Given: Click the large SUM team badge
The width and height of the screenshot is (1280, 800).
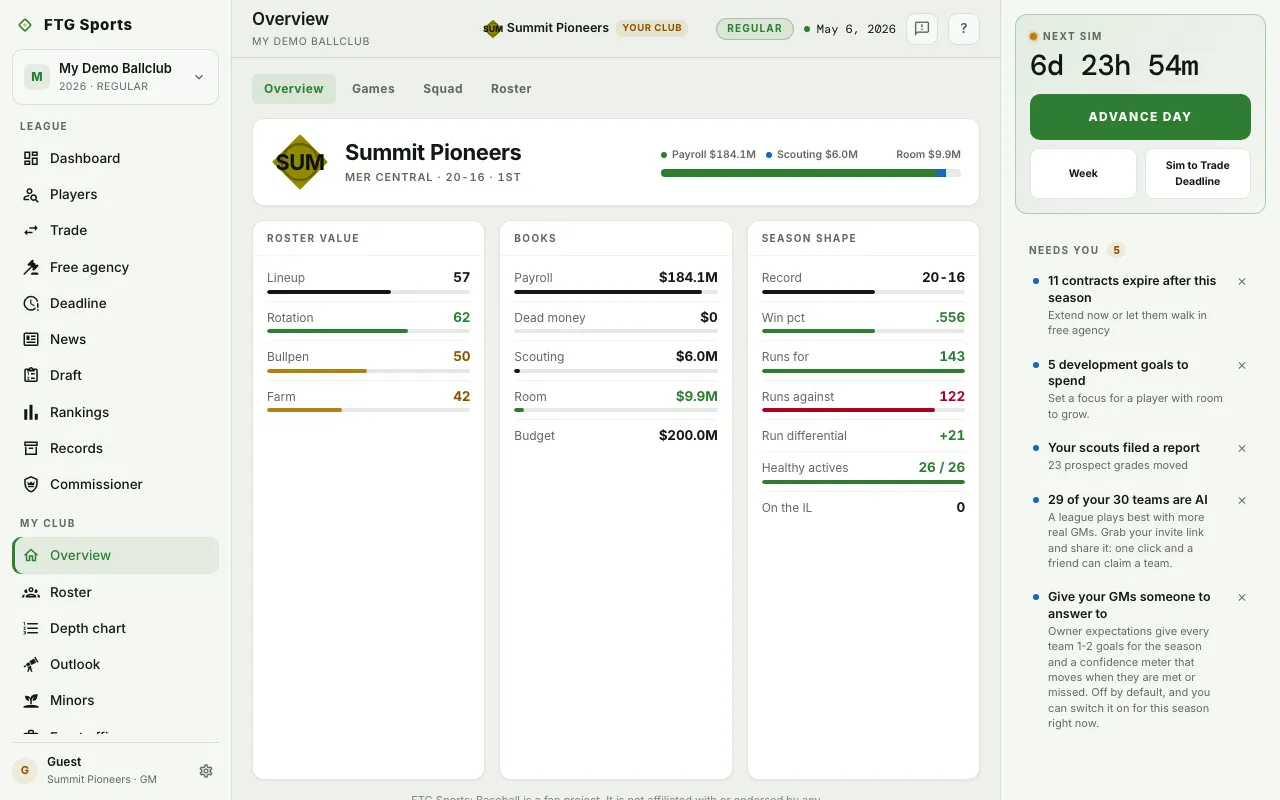Looking at the screenshot, I should click(300, 162).
